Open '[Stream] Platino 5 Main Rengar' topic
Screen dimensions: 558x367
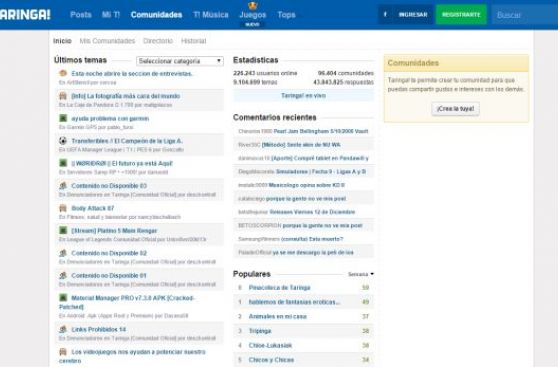[x=114, y=231]
